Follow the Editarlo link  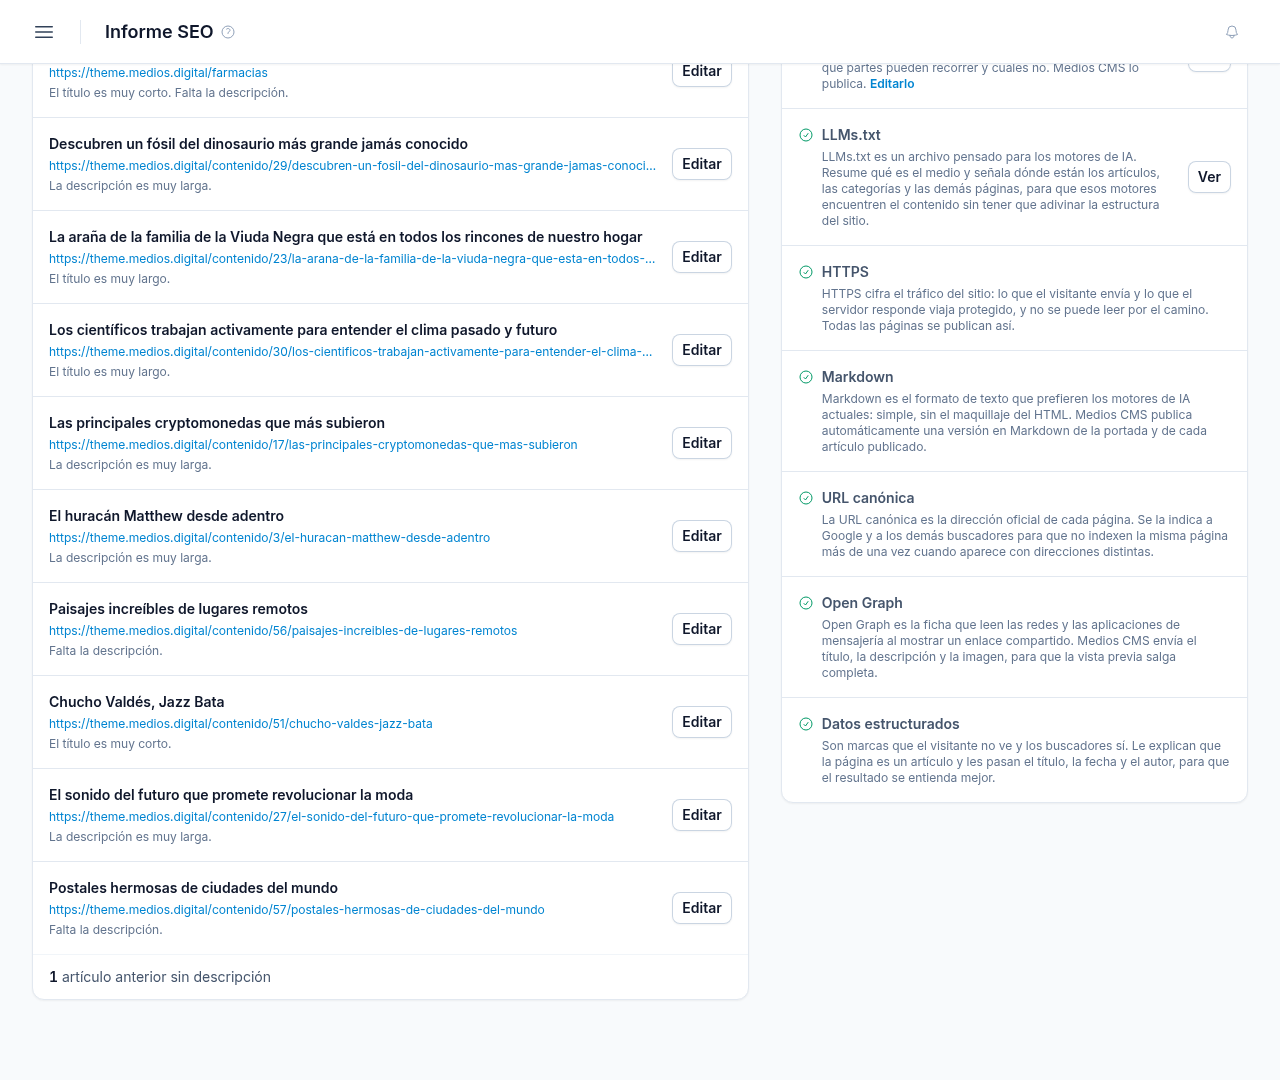coord(892,84)
